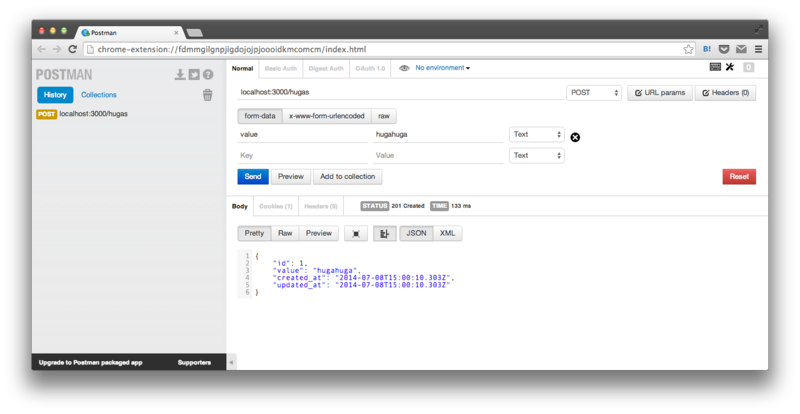Bookmark page with star icon
800x414 pixels.
(688, 49)
